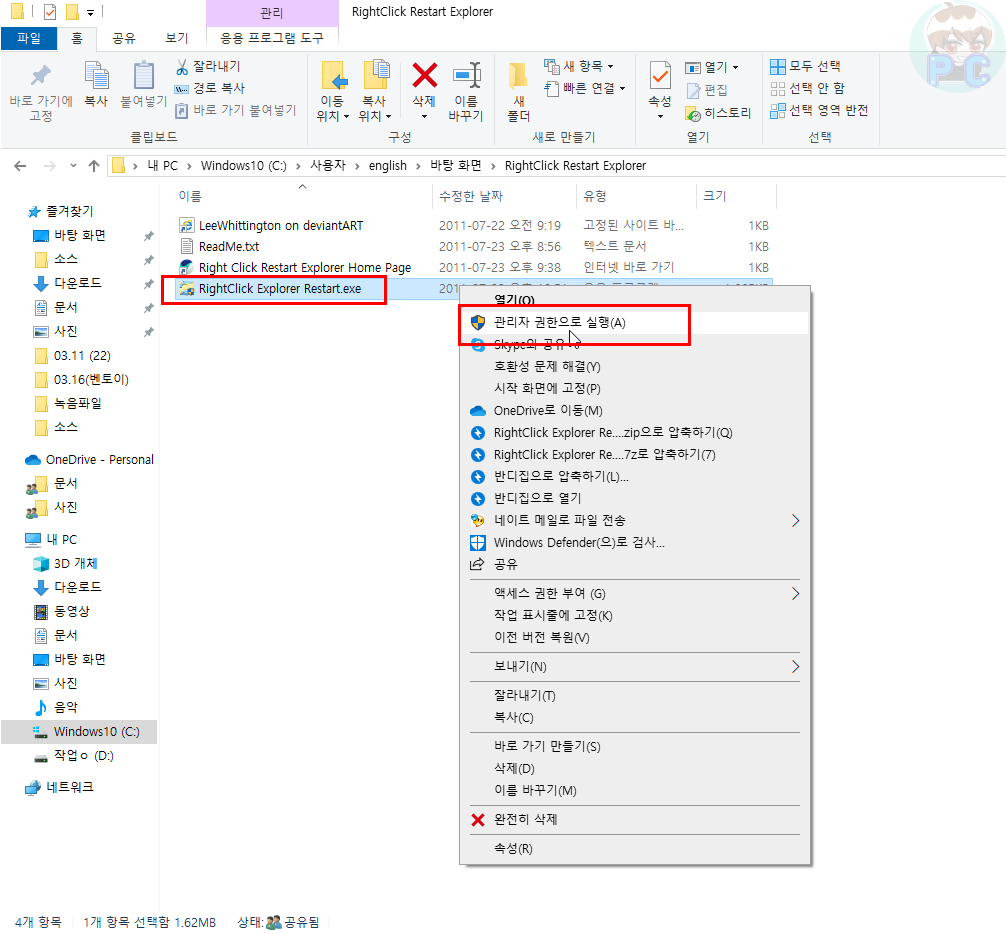Choose 호환성 문제 해결 menu entry
The width and height of the screenshot is (1006, 934).
pos(635,367)
